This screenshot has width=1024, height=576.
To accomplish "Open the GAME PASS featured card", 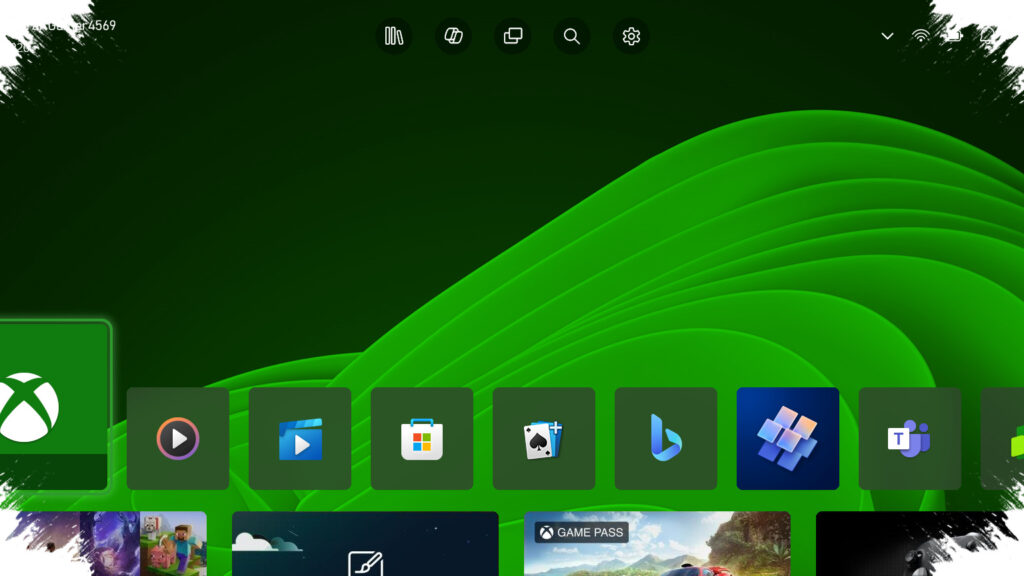I will point(657,543).
